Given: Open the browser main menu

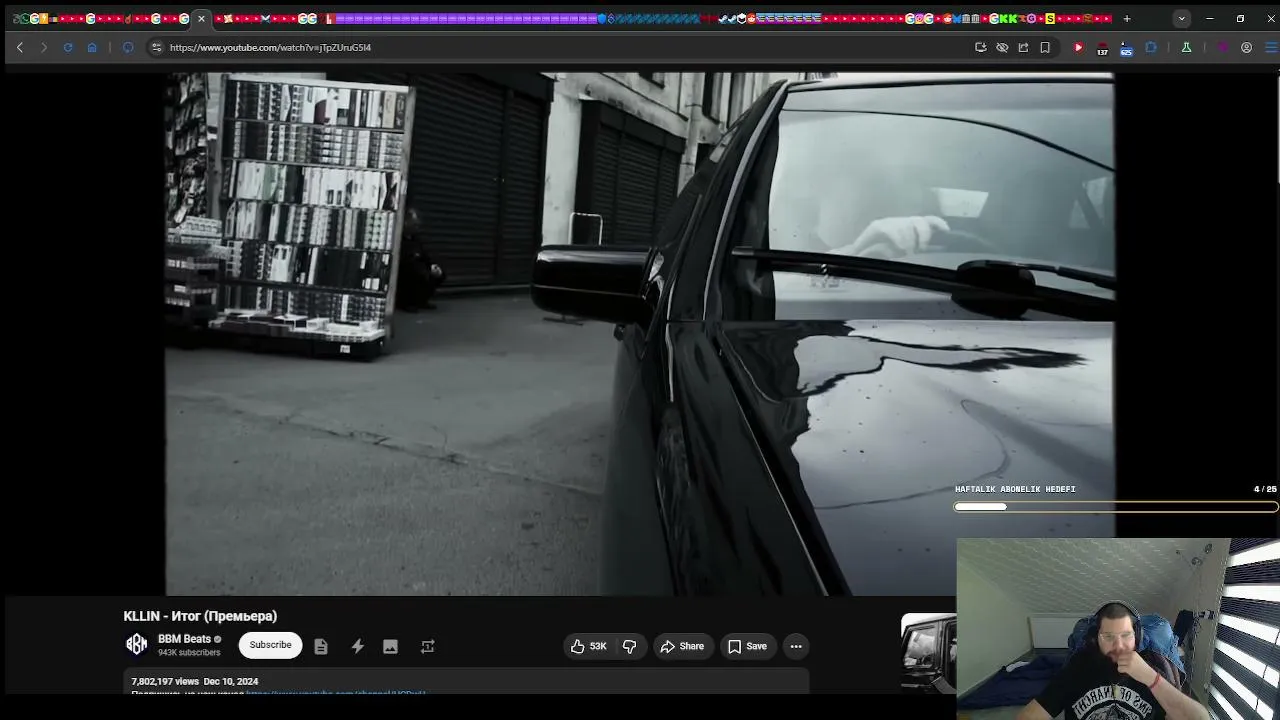Looking at the screenshot, I should 1270,47.
